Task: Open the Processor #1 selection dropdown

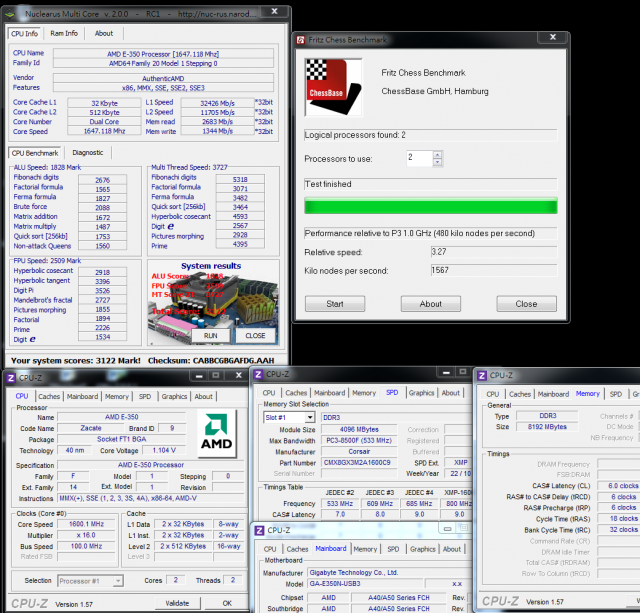Action: tap(118, 581)
